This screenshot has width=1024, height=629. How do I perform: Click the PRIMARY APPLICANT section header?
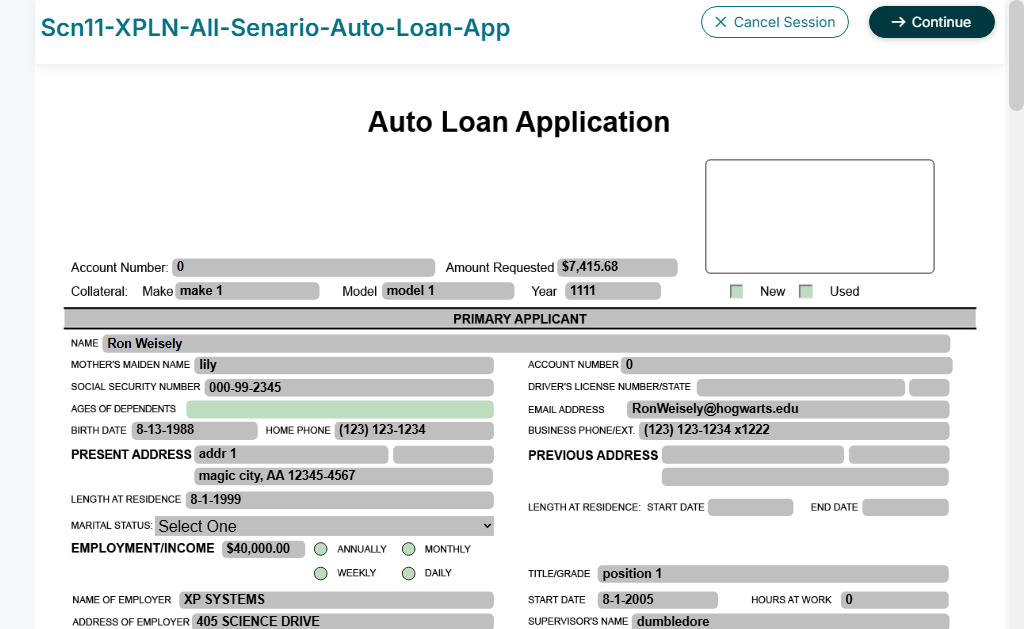pyautogui.click(x=520, y=319)
